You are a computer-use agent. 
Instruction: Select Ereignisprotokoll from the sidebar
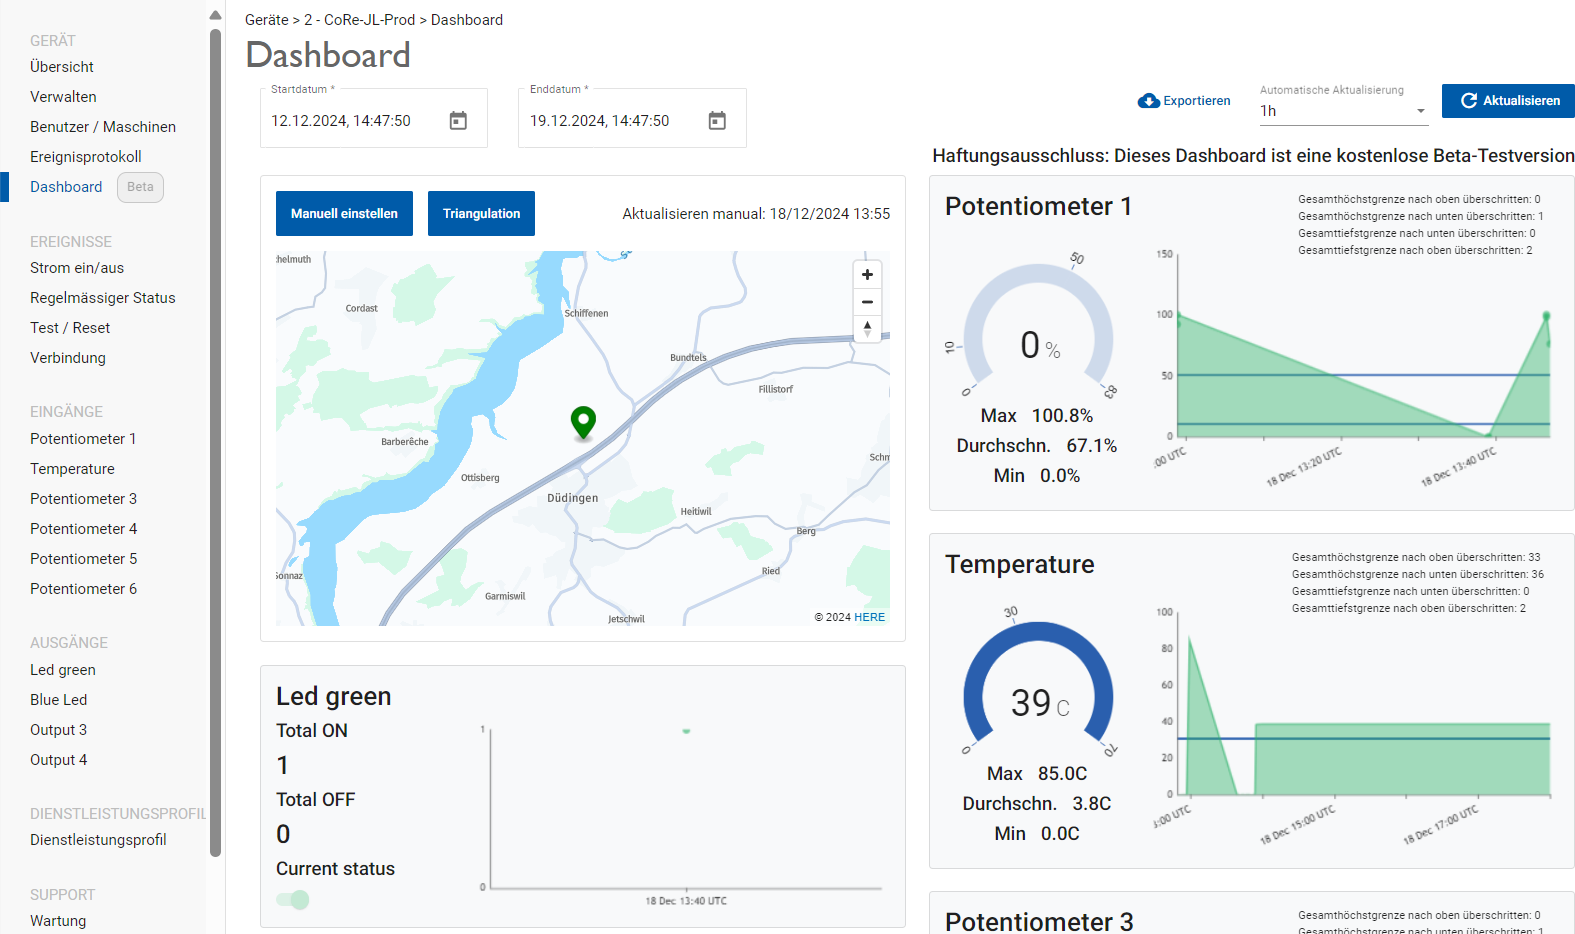coord(86,157)
